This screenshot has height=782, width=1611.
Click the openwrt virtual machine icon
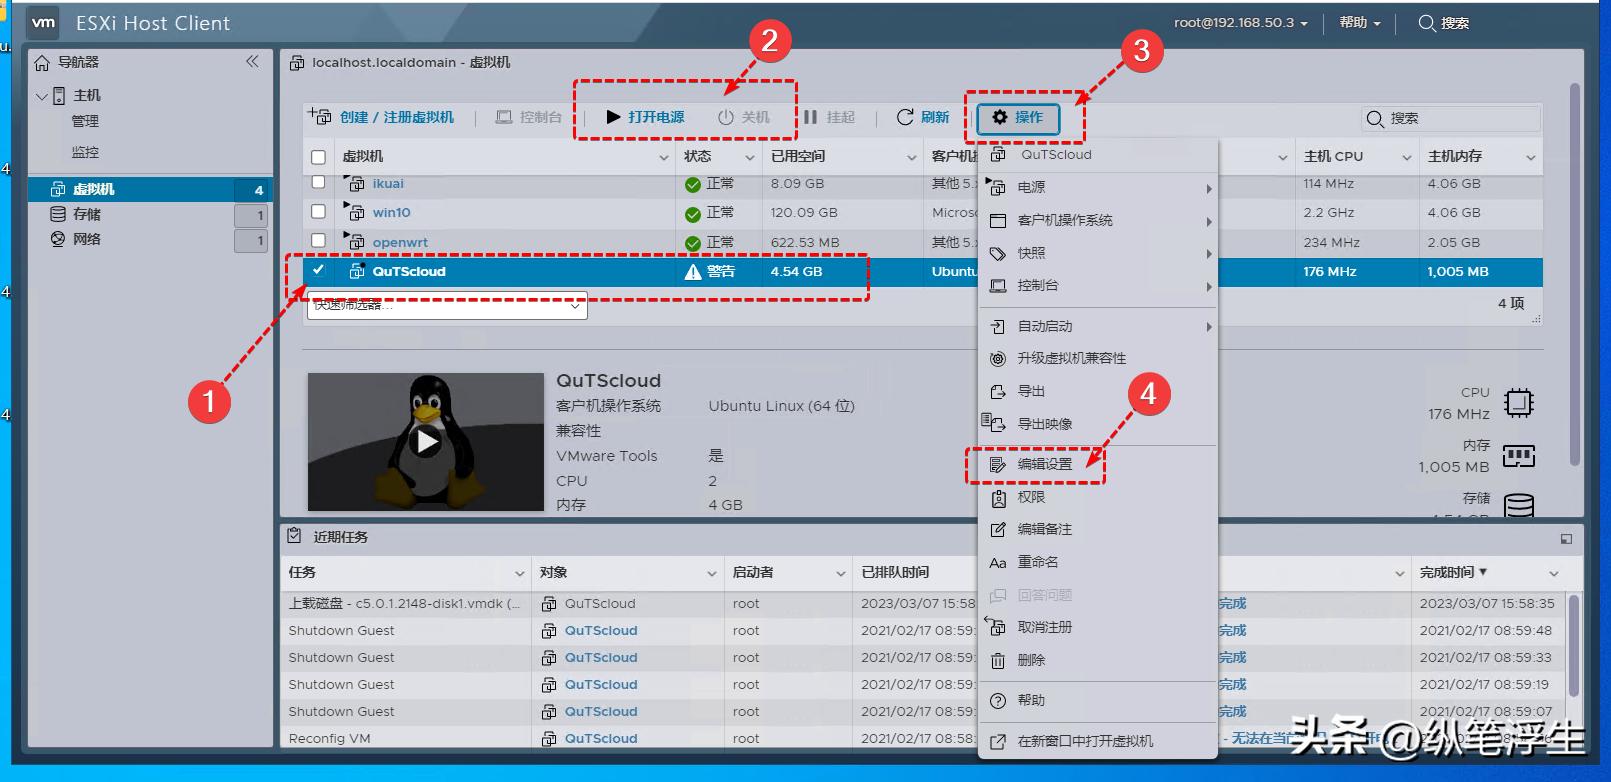click(355, 242)
